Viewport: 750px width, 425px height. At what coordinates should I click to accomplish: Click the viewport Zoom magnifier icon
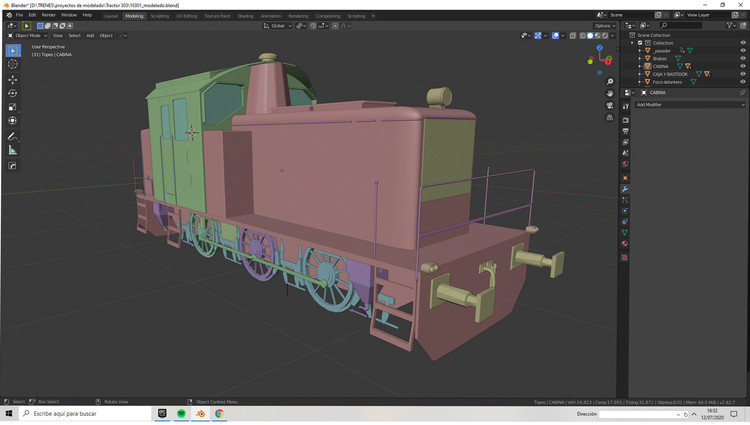point(610,82)
